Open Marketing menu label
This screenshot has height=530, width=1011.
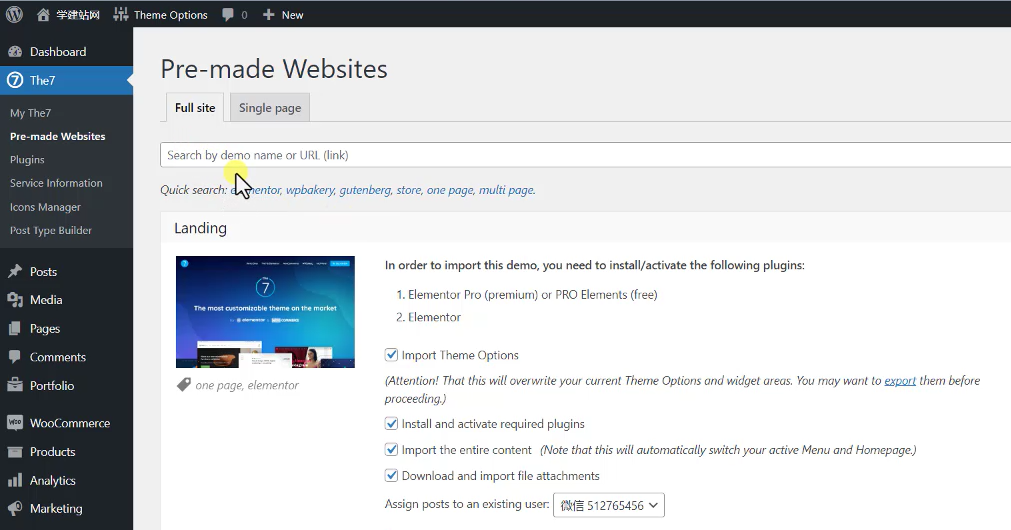(56, 508)
